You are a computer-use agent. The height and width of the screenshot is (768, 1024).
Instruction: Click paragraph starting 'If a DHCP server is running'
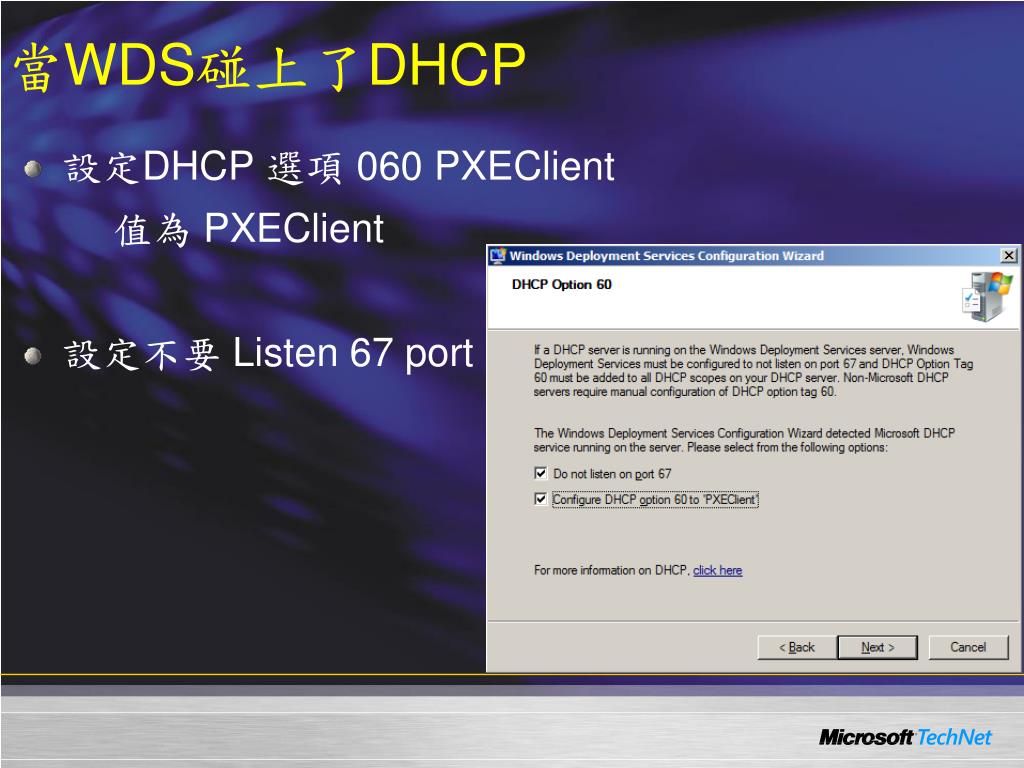pyautogui.click(x=753, y=371)
